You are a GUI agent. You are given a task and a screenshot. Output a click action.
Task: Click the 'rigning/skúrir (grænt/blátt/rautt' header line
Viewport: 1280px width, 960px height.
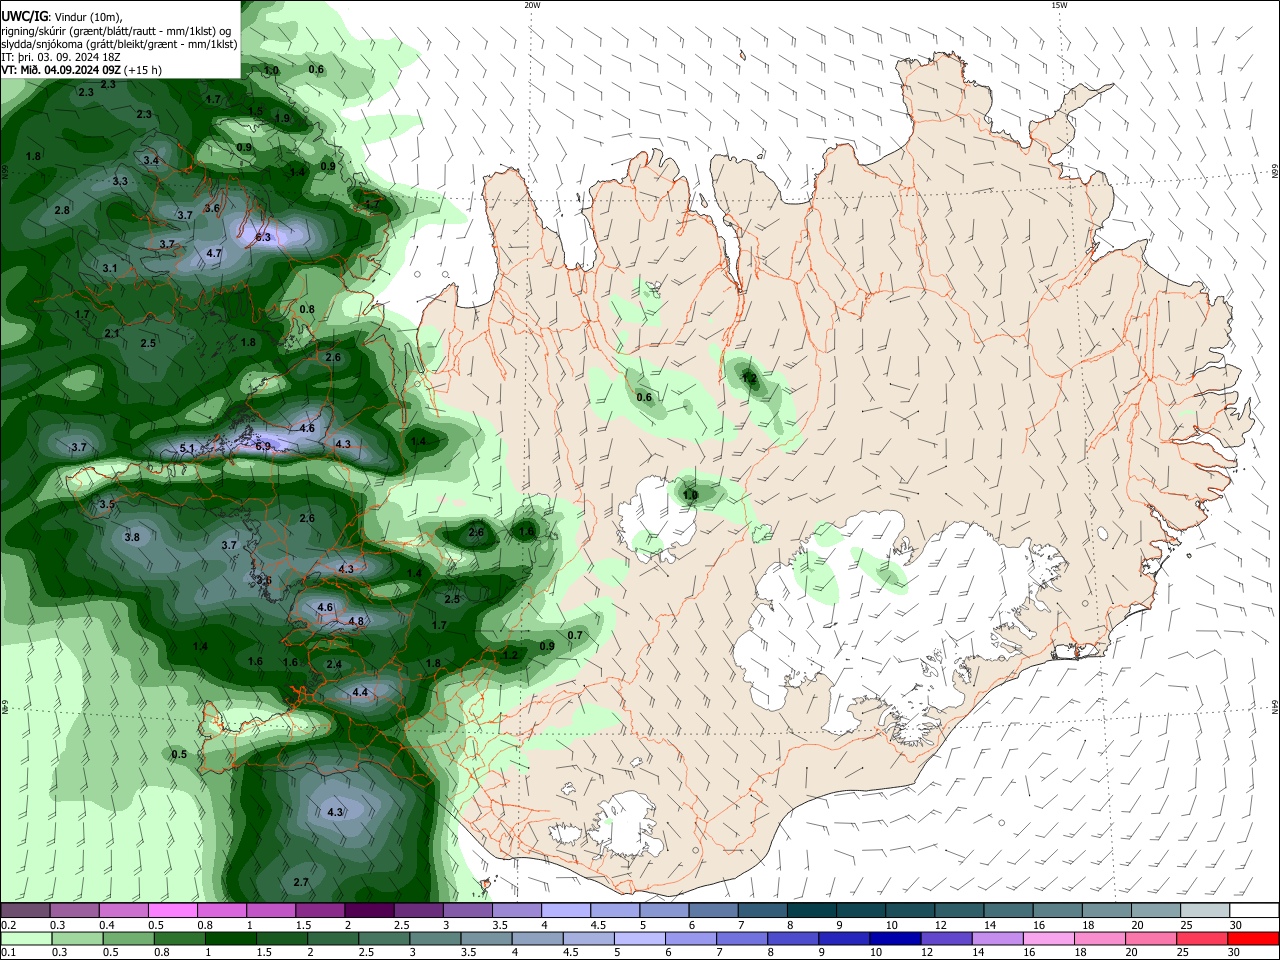point(116,30)
